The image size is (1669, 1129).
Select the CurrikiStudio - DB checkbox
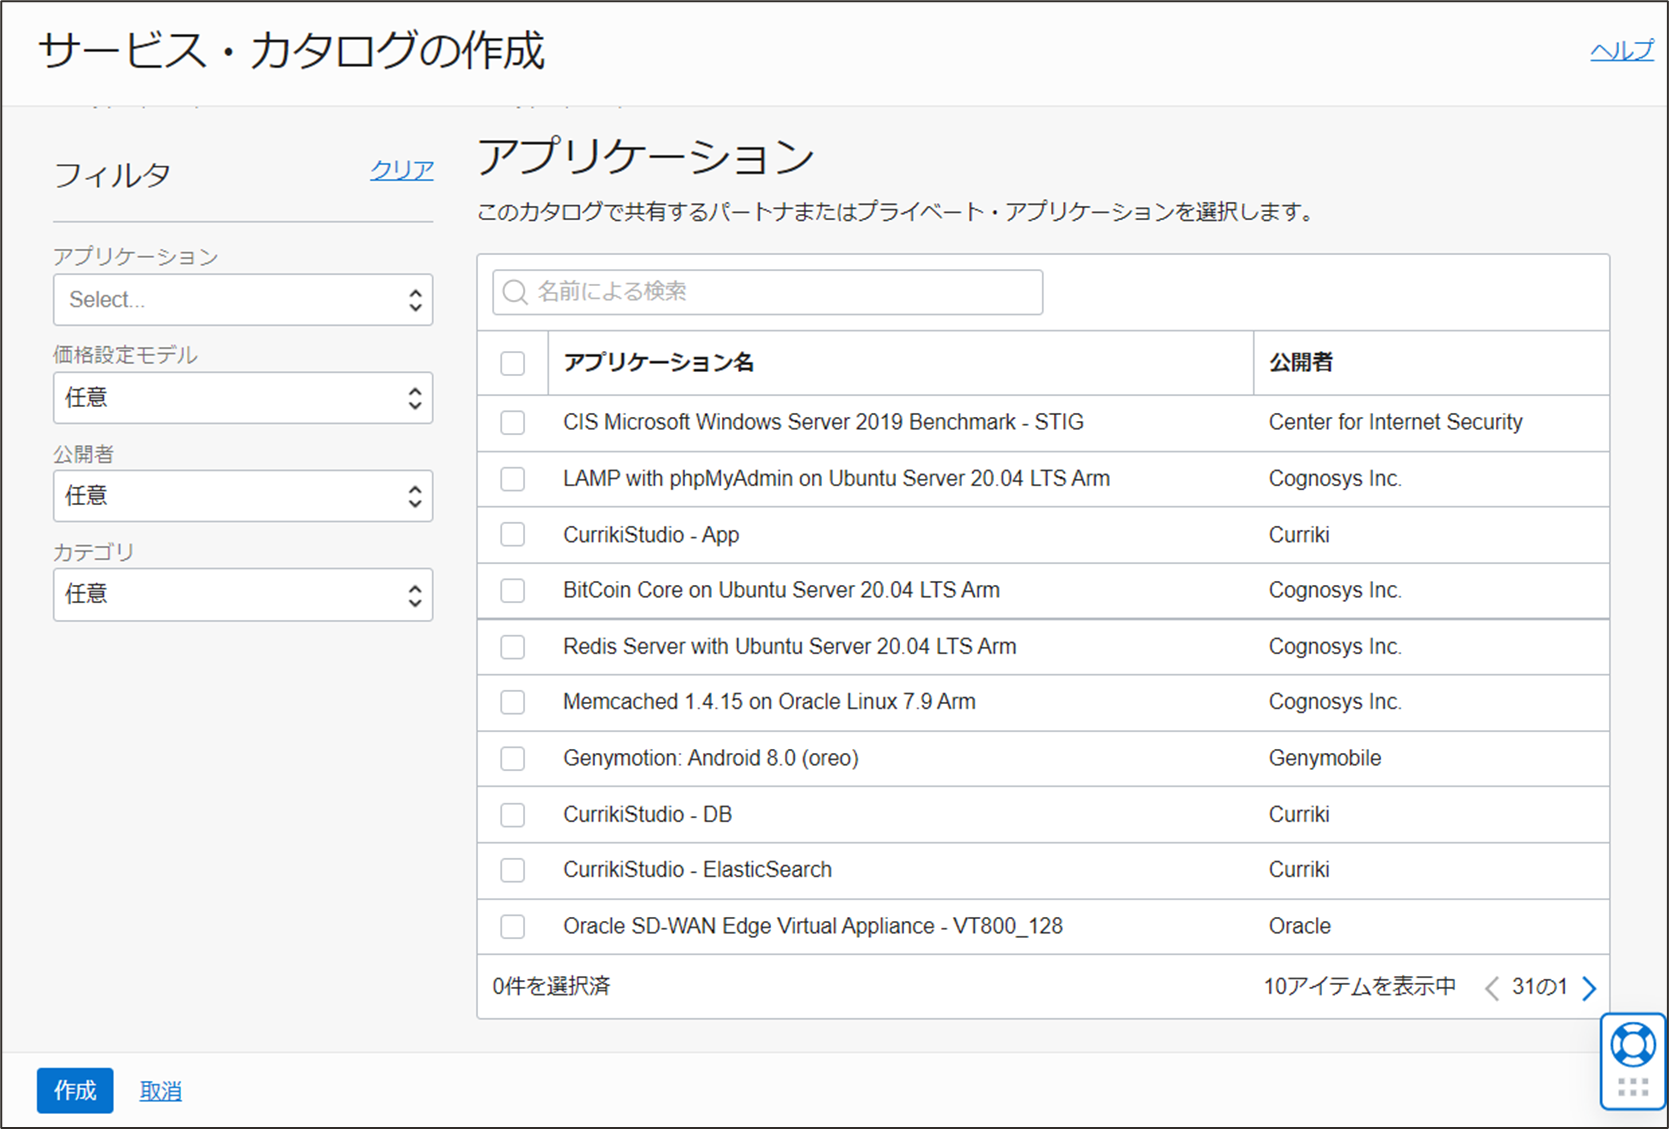click(x=513, y=815)
